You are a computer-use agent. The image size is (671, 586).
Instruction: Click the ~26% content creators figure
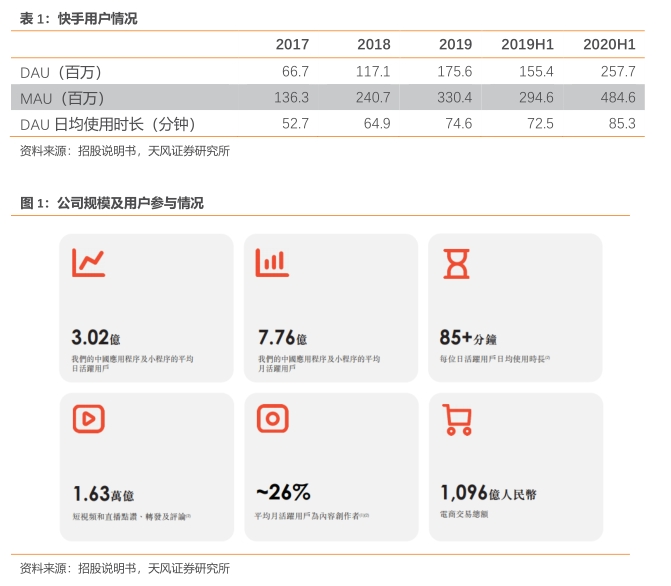(283, 492)
